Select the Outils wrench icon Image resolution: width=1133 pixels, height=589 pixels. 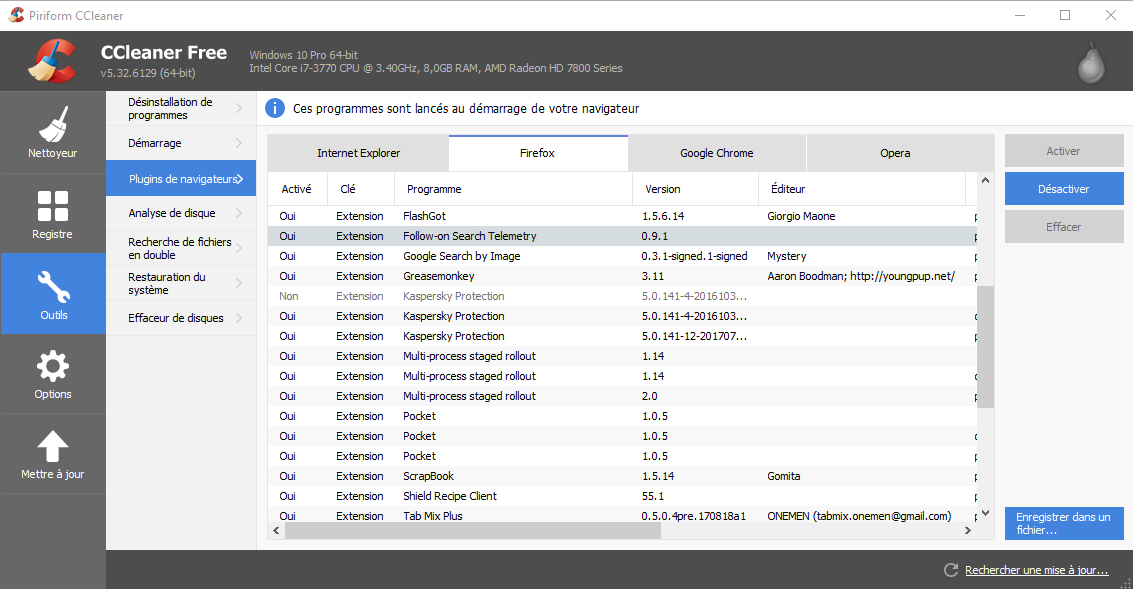53,287
